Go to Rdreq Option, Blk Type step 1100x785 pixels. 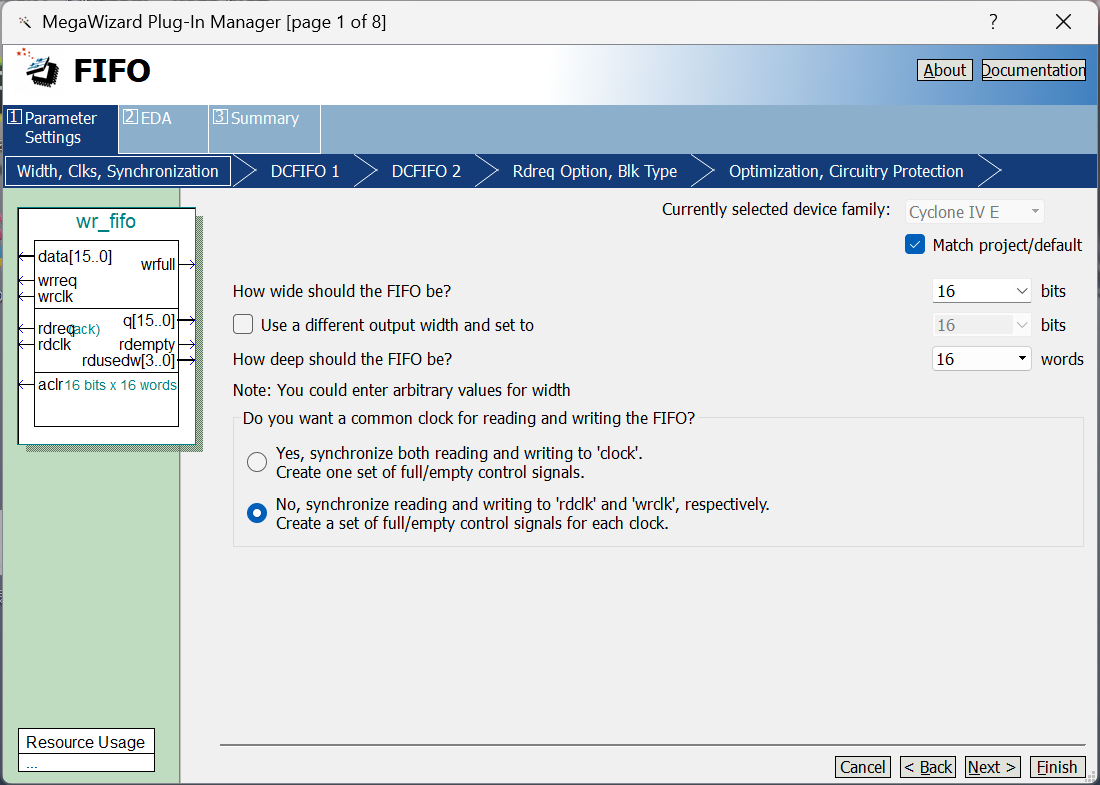594,171
